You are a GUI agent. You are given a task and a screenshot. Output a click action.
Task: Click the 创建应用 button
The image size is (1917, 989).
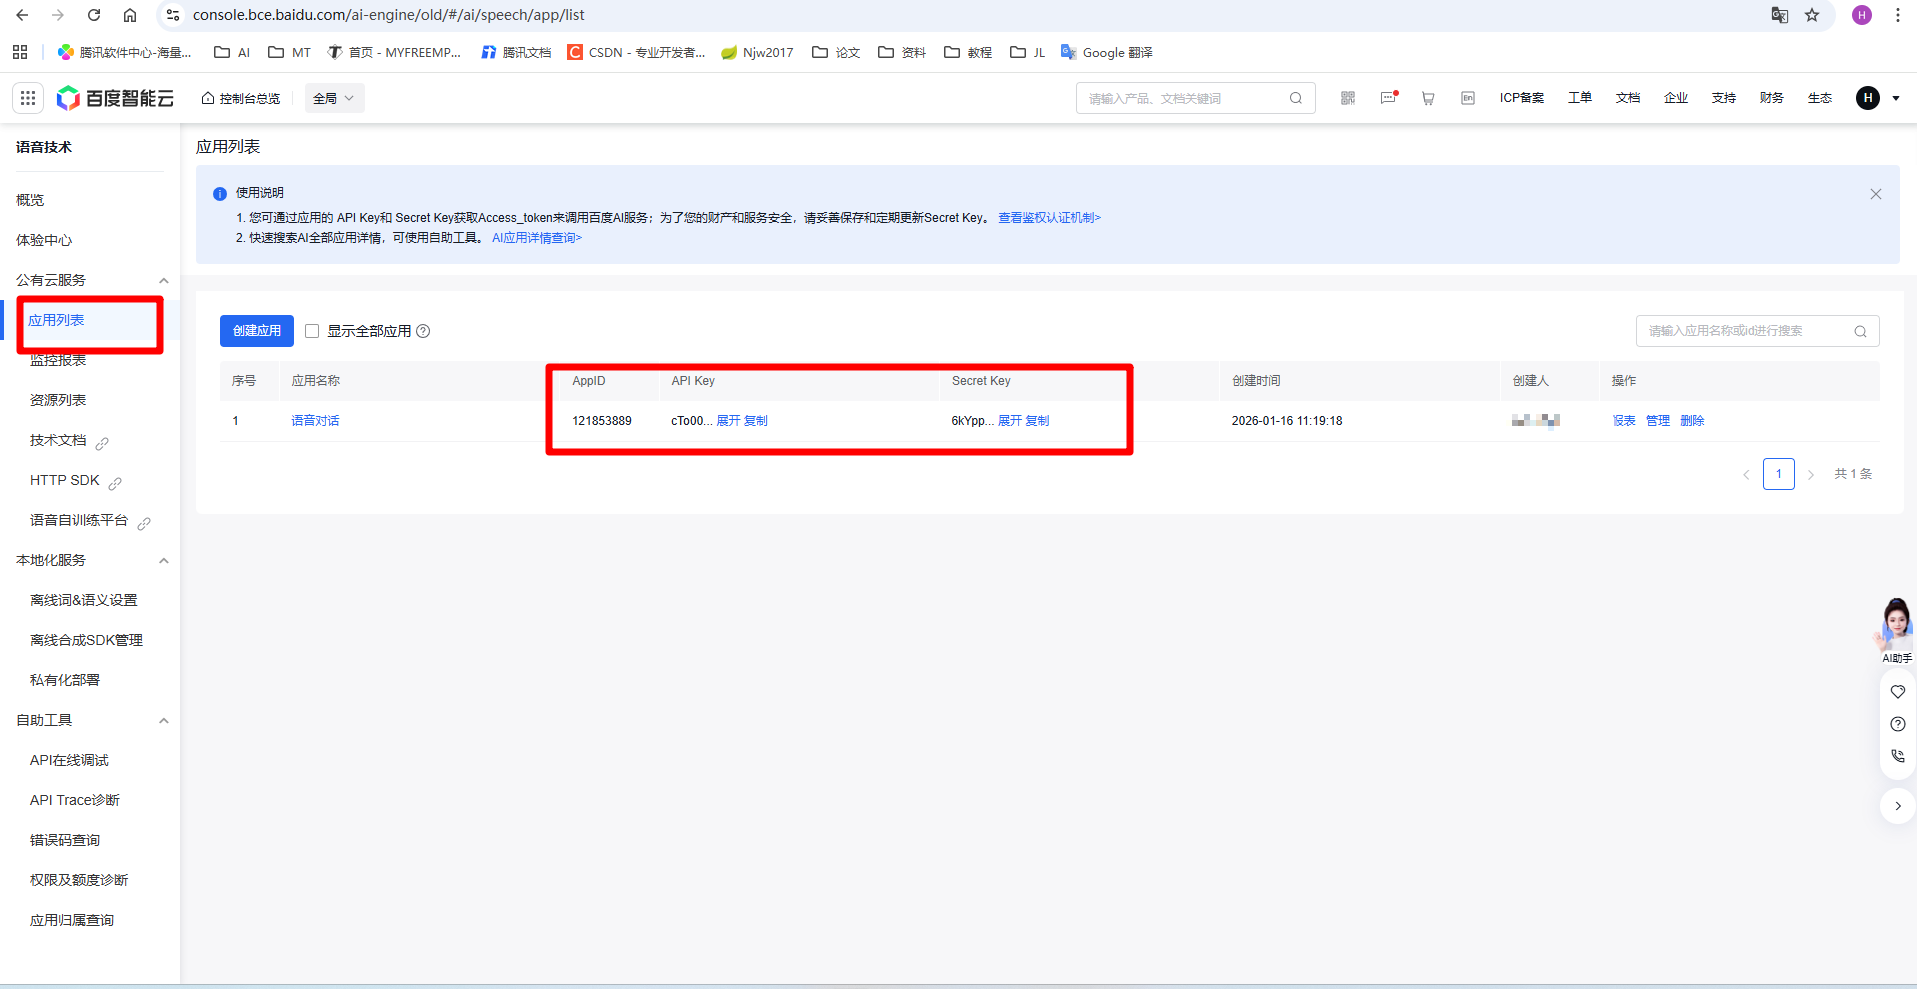(x=257, y=331)
